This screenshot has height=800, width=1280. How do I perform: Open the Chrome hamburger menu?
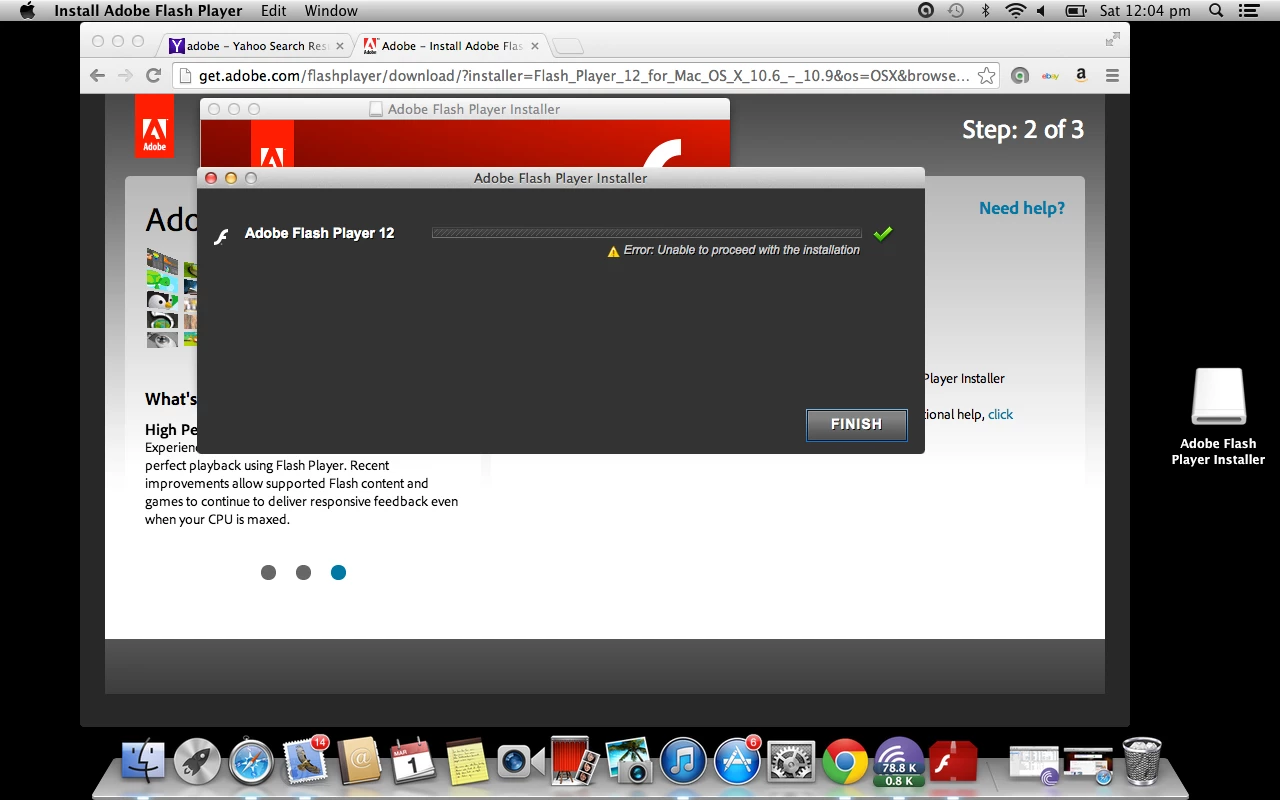(1112, 76)
